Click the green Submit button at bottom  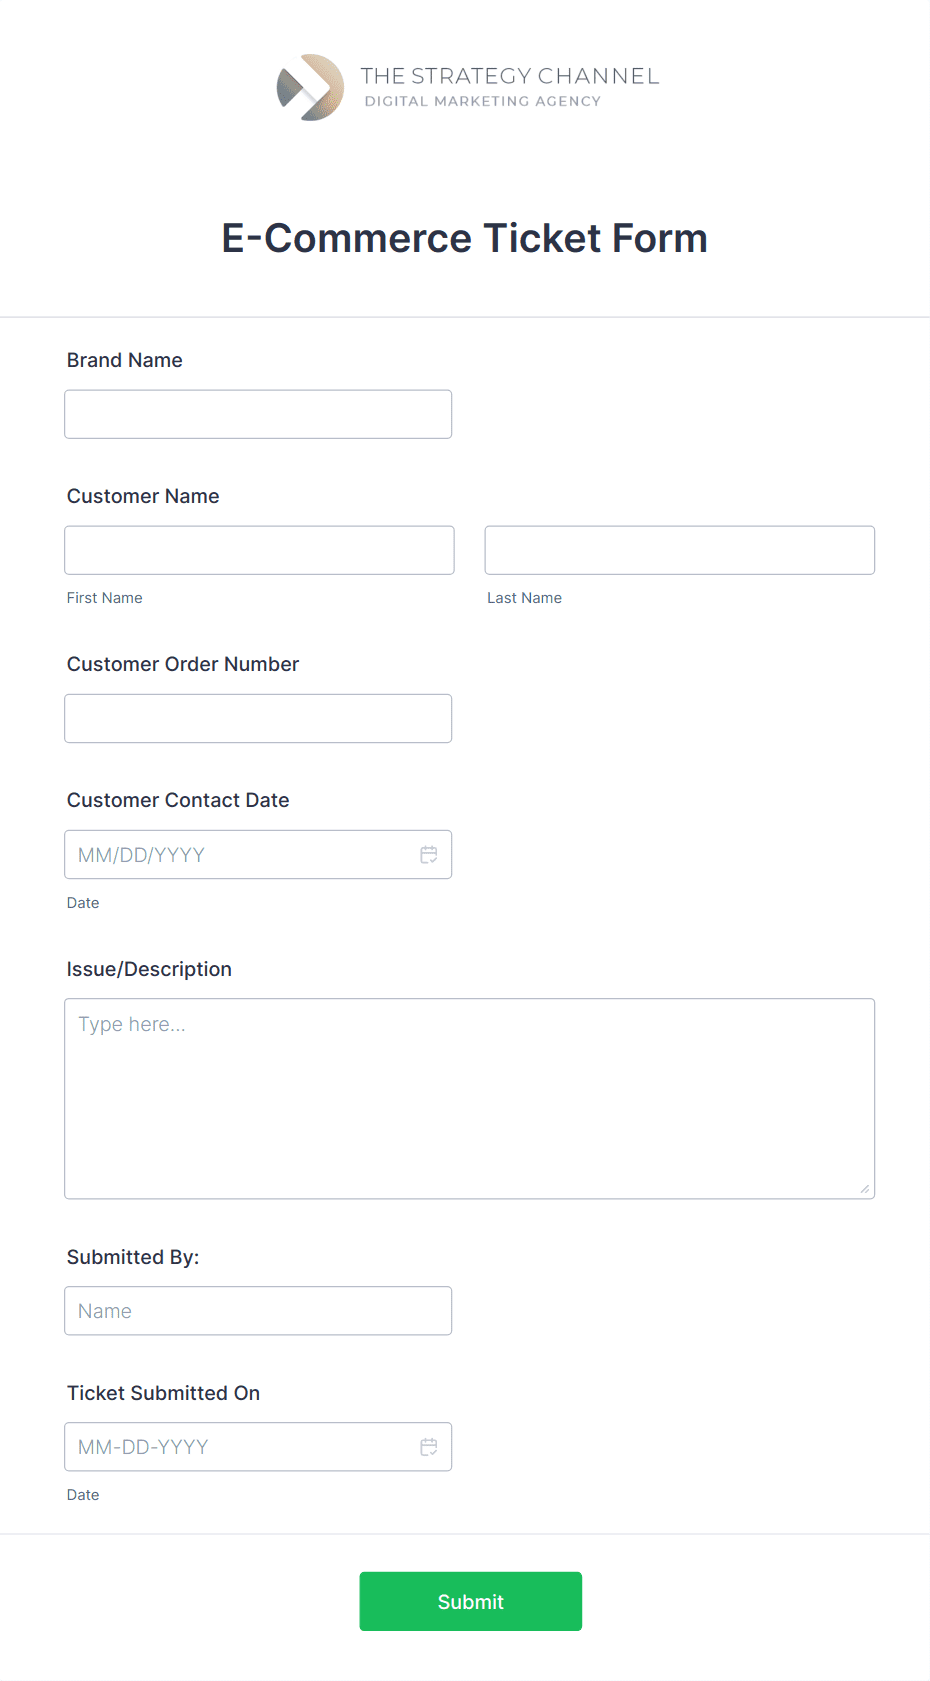pyautogui.click(x=470, y=1601)
